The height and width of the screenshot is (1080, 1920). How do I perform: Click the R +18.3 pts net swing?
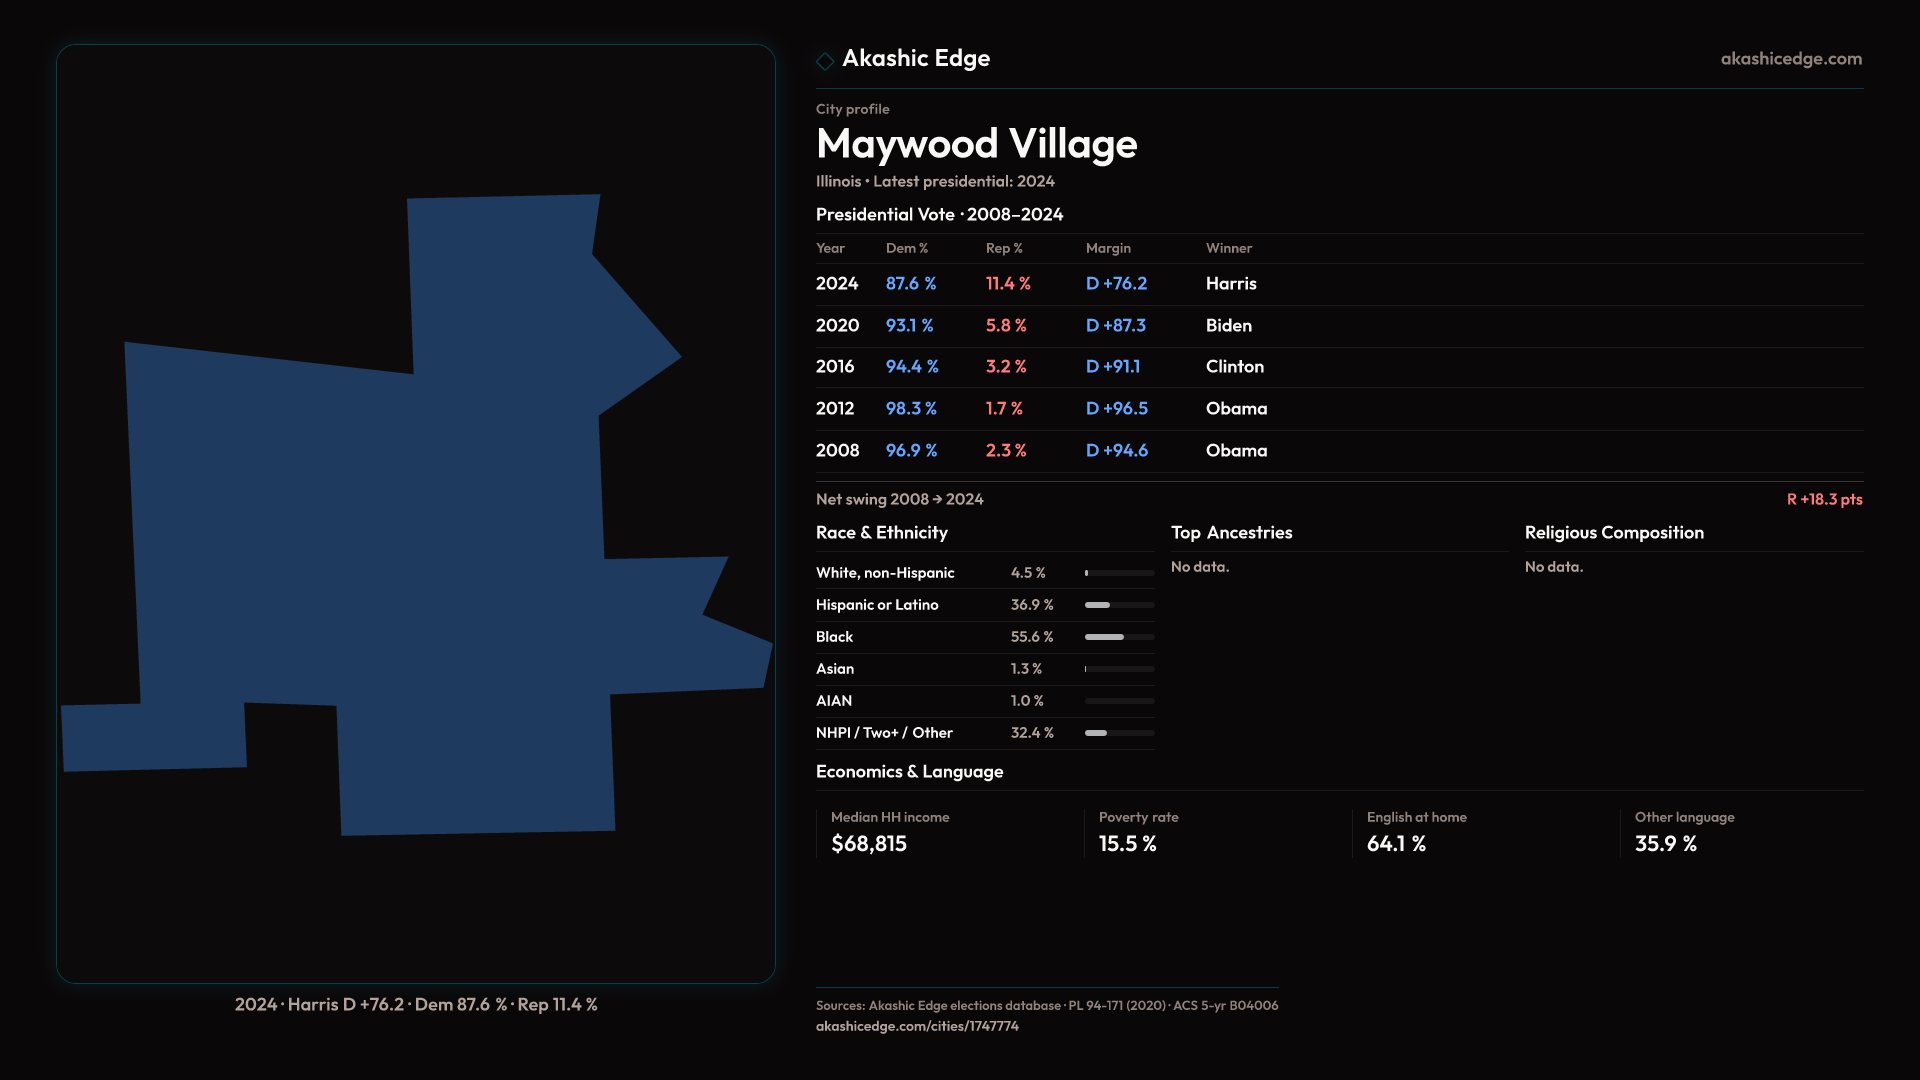pos(1823,499)
